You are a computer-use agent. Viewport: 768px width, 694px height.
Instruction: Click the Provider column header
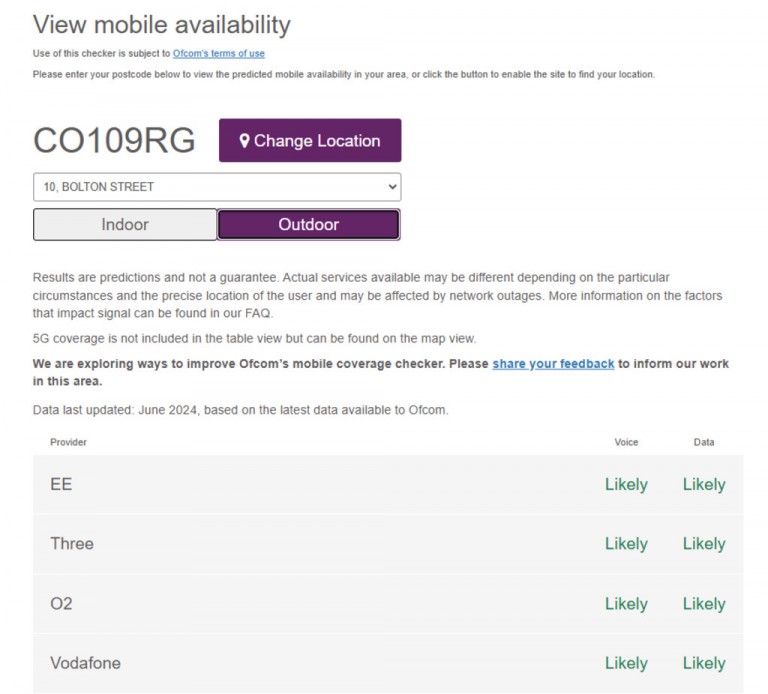coord(69,442)
